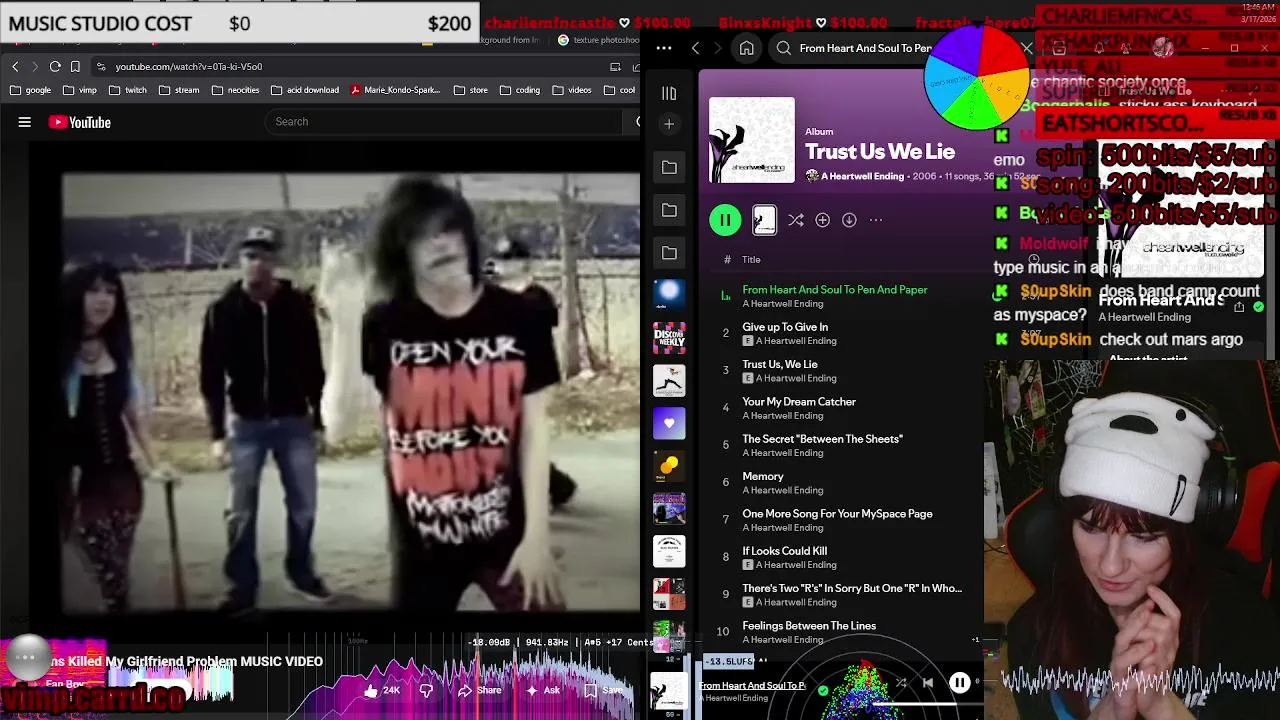The image size is (1280, 720).
Task: Dislike the YouTube video
Action: point(426,690)
